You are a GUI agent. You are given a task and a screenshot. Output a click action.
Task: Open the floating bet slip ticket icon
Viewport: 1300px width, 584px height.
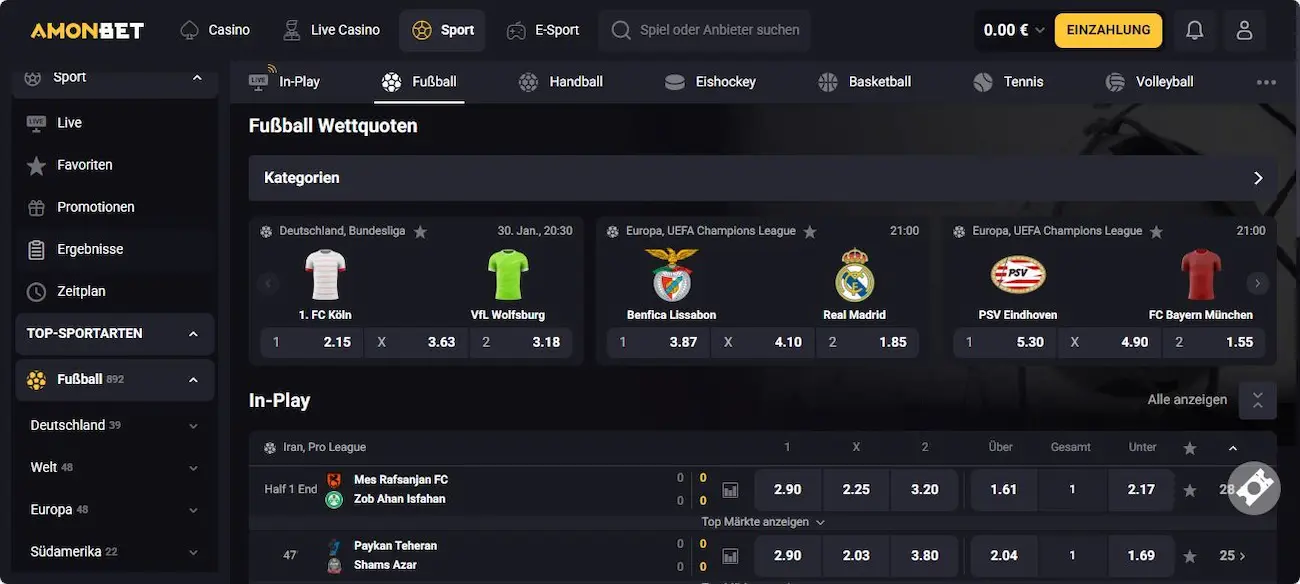pyautogui.click(x=1254, y=488)
